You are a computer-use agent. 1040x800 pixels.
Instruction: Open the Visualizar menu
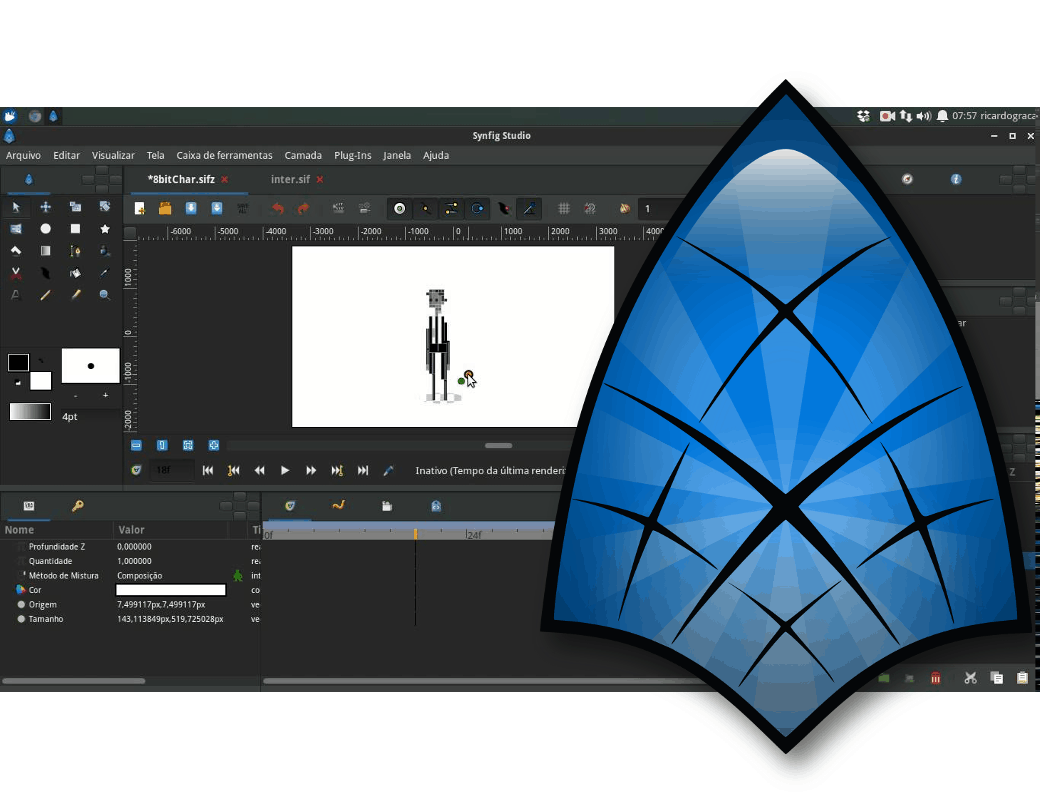(113, 155)
